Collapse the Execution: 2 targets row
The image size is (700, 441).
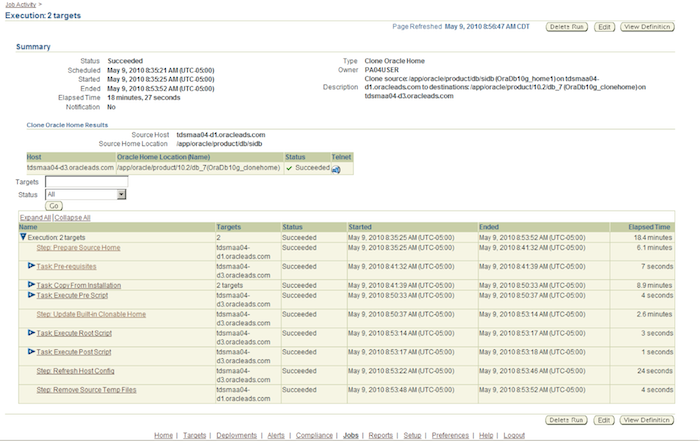coord(23,237)
